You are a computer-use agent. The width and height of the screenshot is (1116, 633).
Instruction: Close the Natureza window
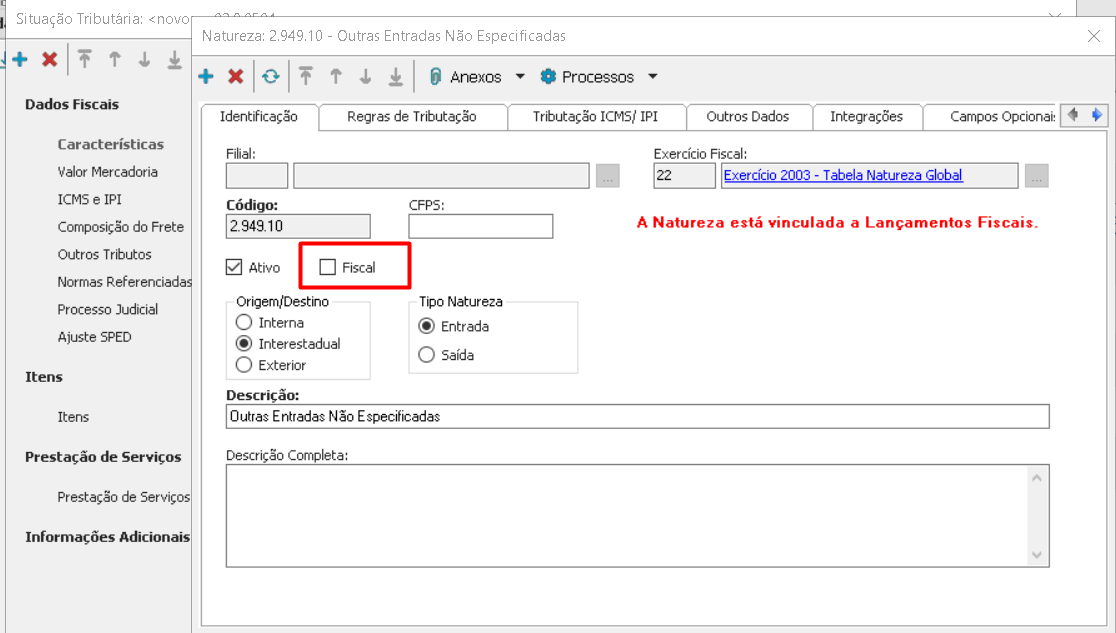tap(1094, 36)
